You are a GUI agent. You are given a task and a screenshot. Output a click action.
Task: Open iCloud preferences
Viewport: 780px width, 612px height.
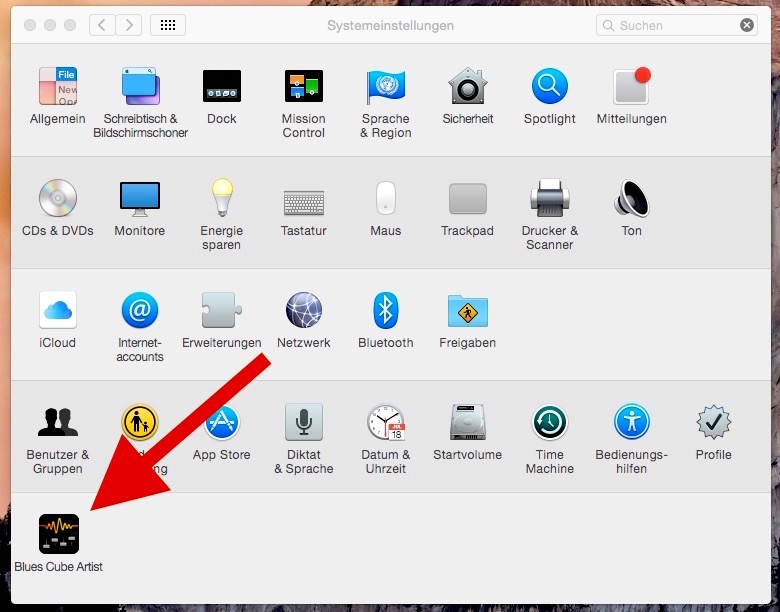tap(58, 310)
